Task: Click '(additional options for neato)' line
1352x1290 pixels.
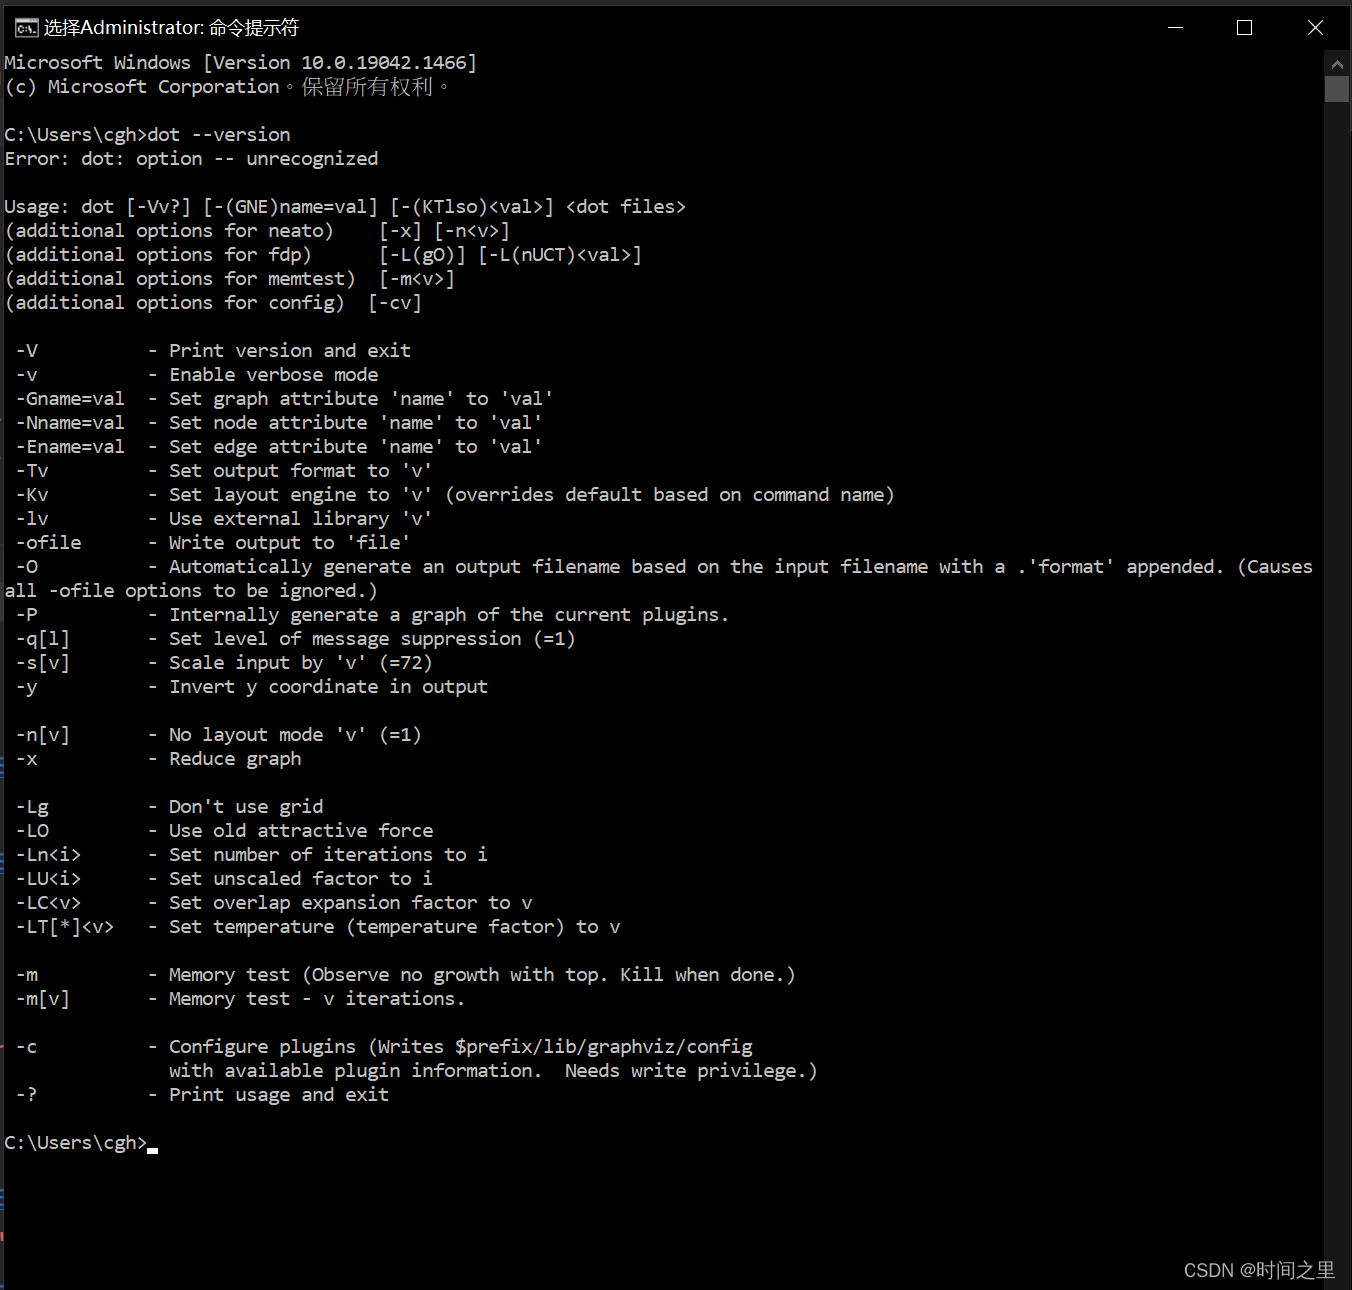Action: tap(257, 231)
